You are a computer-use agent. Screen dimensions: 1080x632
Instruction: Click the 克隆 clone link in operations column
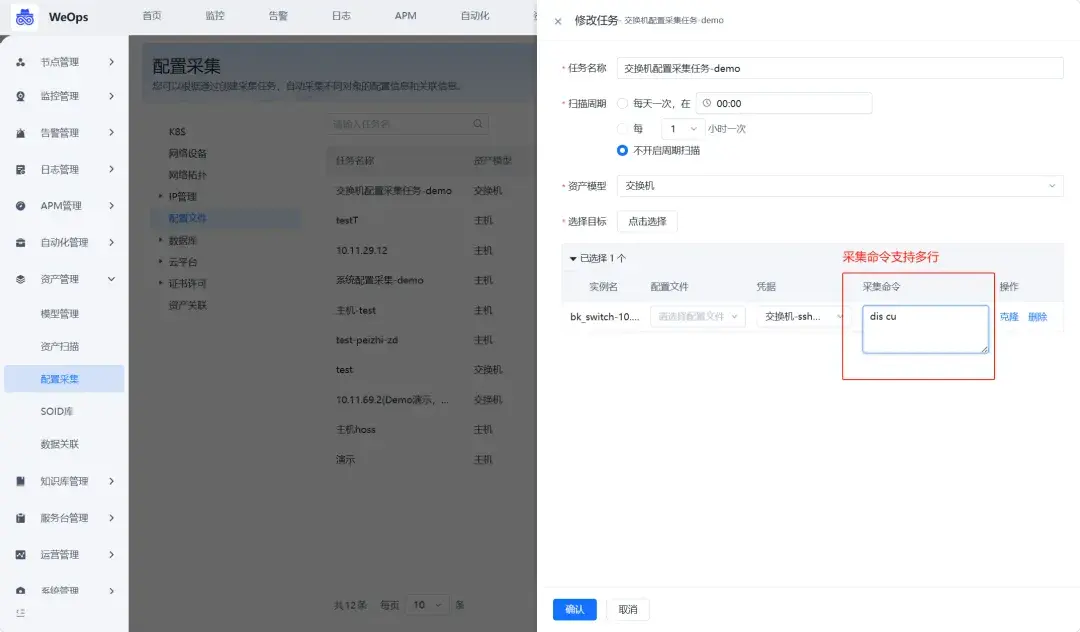(x=1010, y=316)
